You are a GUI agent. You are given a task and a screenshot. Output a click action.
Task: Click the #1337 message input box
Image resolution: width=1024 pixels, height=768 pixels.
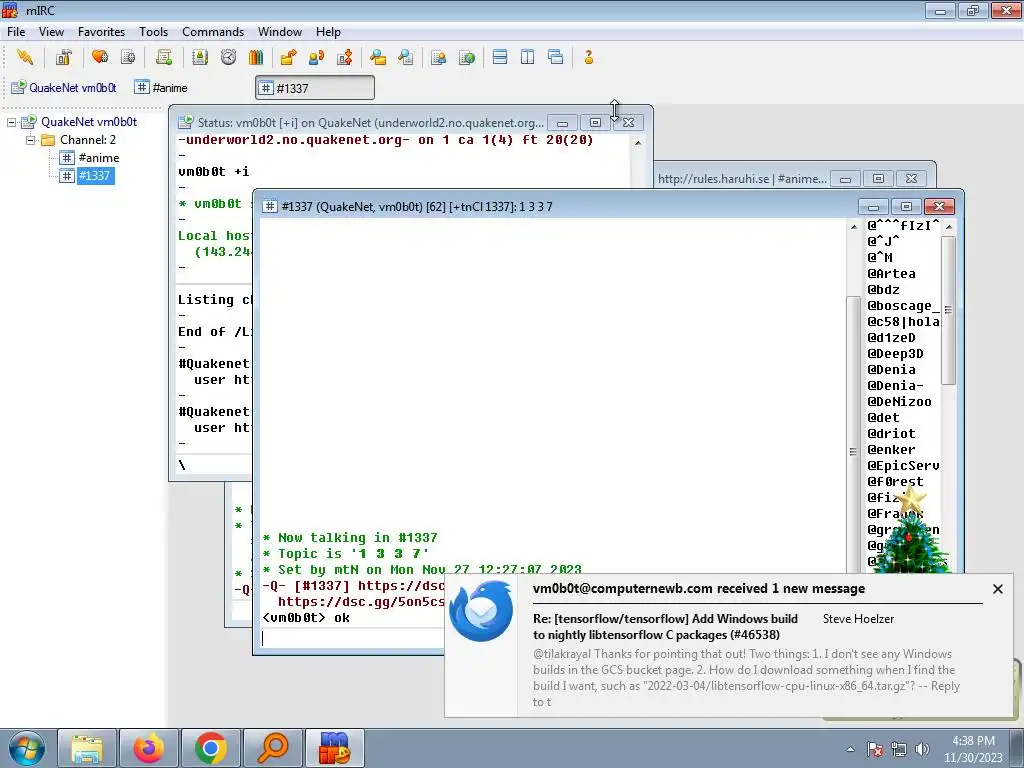coord(353,638)
